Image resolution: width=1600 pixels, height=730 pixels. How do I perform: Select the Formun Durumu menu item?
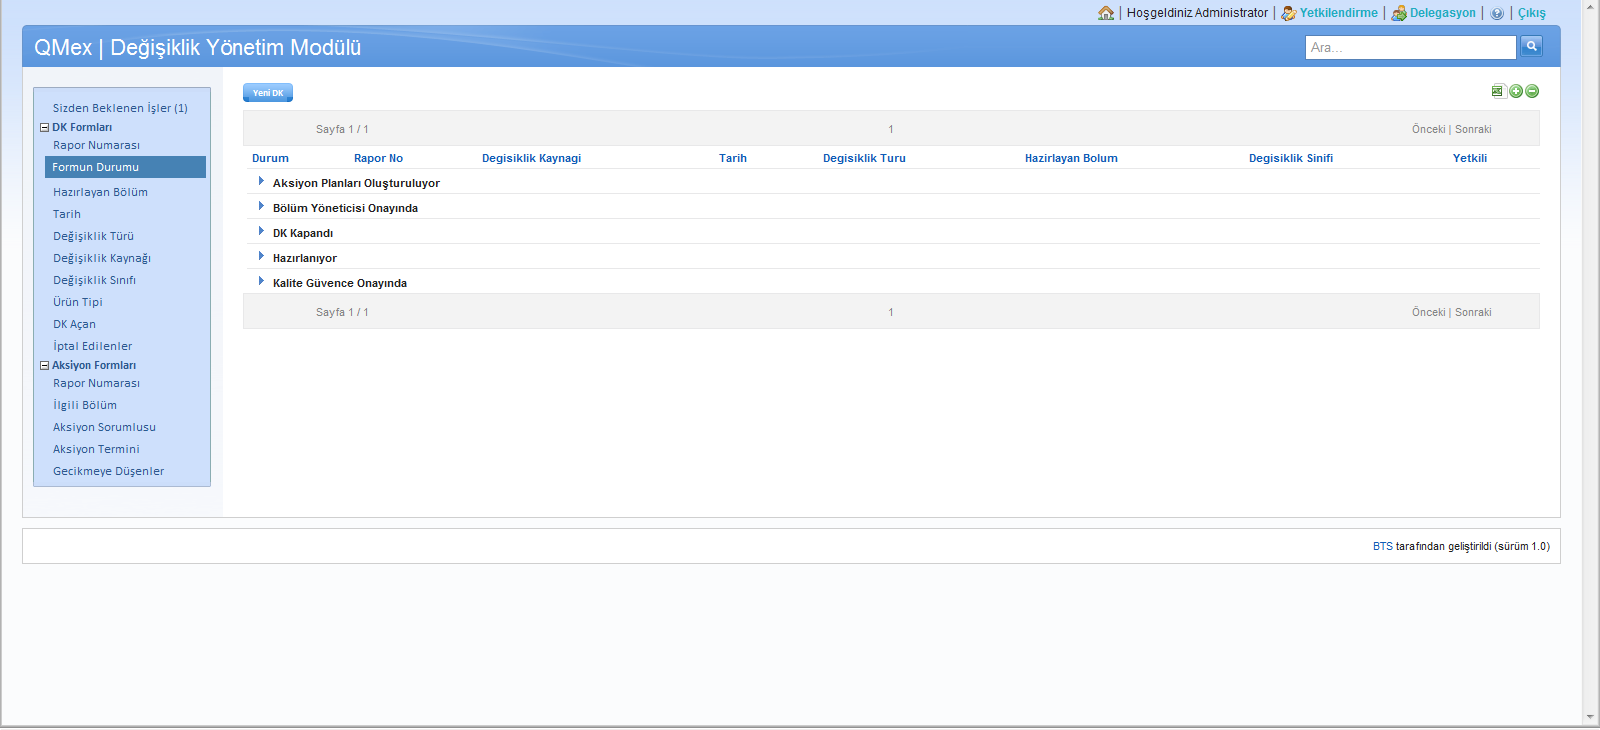(125, 167)
